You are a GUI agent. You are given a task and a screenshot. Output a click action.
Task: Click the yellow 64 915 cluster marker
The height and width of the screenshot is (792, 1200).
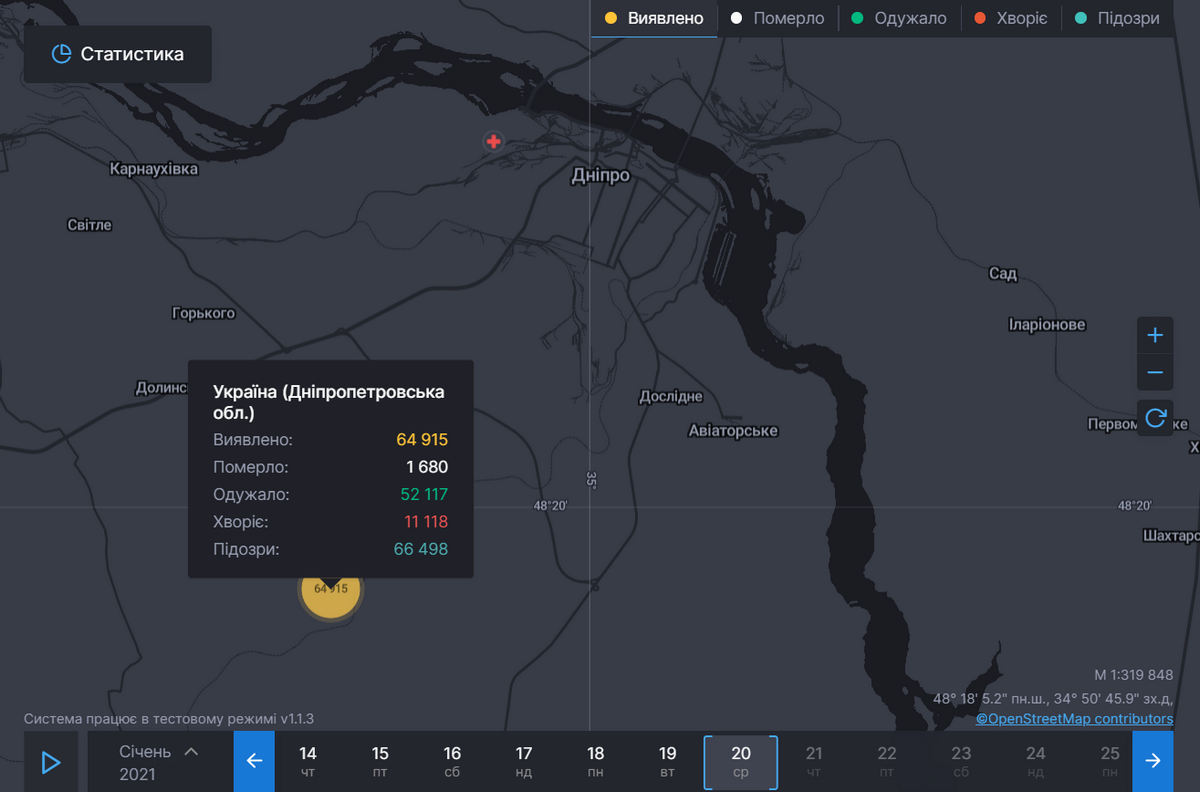pos(331,590)
